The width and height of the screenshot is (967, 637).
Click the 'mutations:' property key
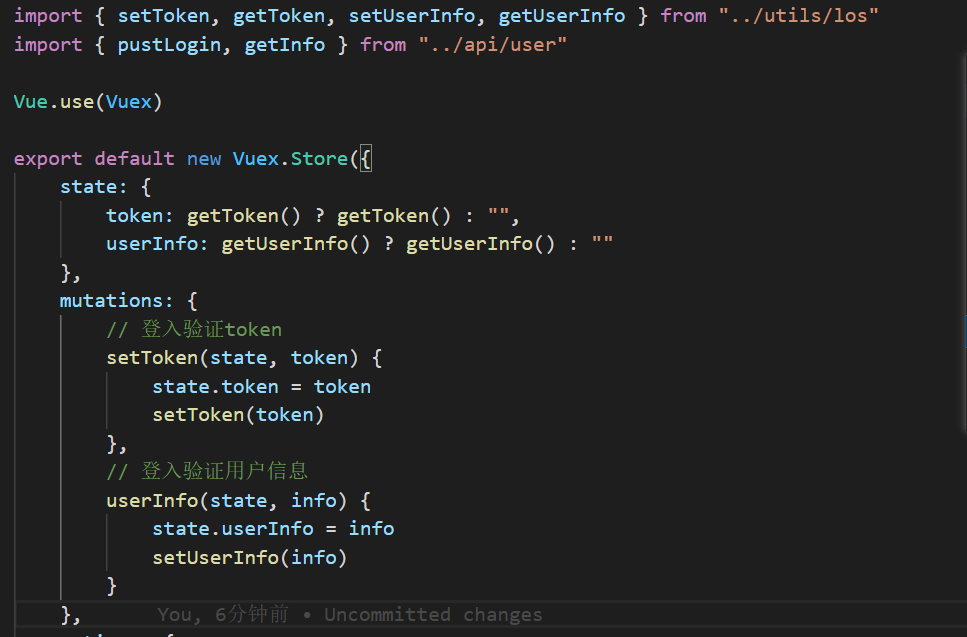coord(117,301)
